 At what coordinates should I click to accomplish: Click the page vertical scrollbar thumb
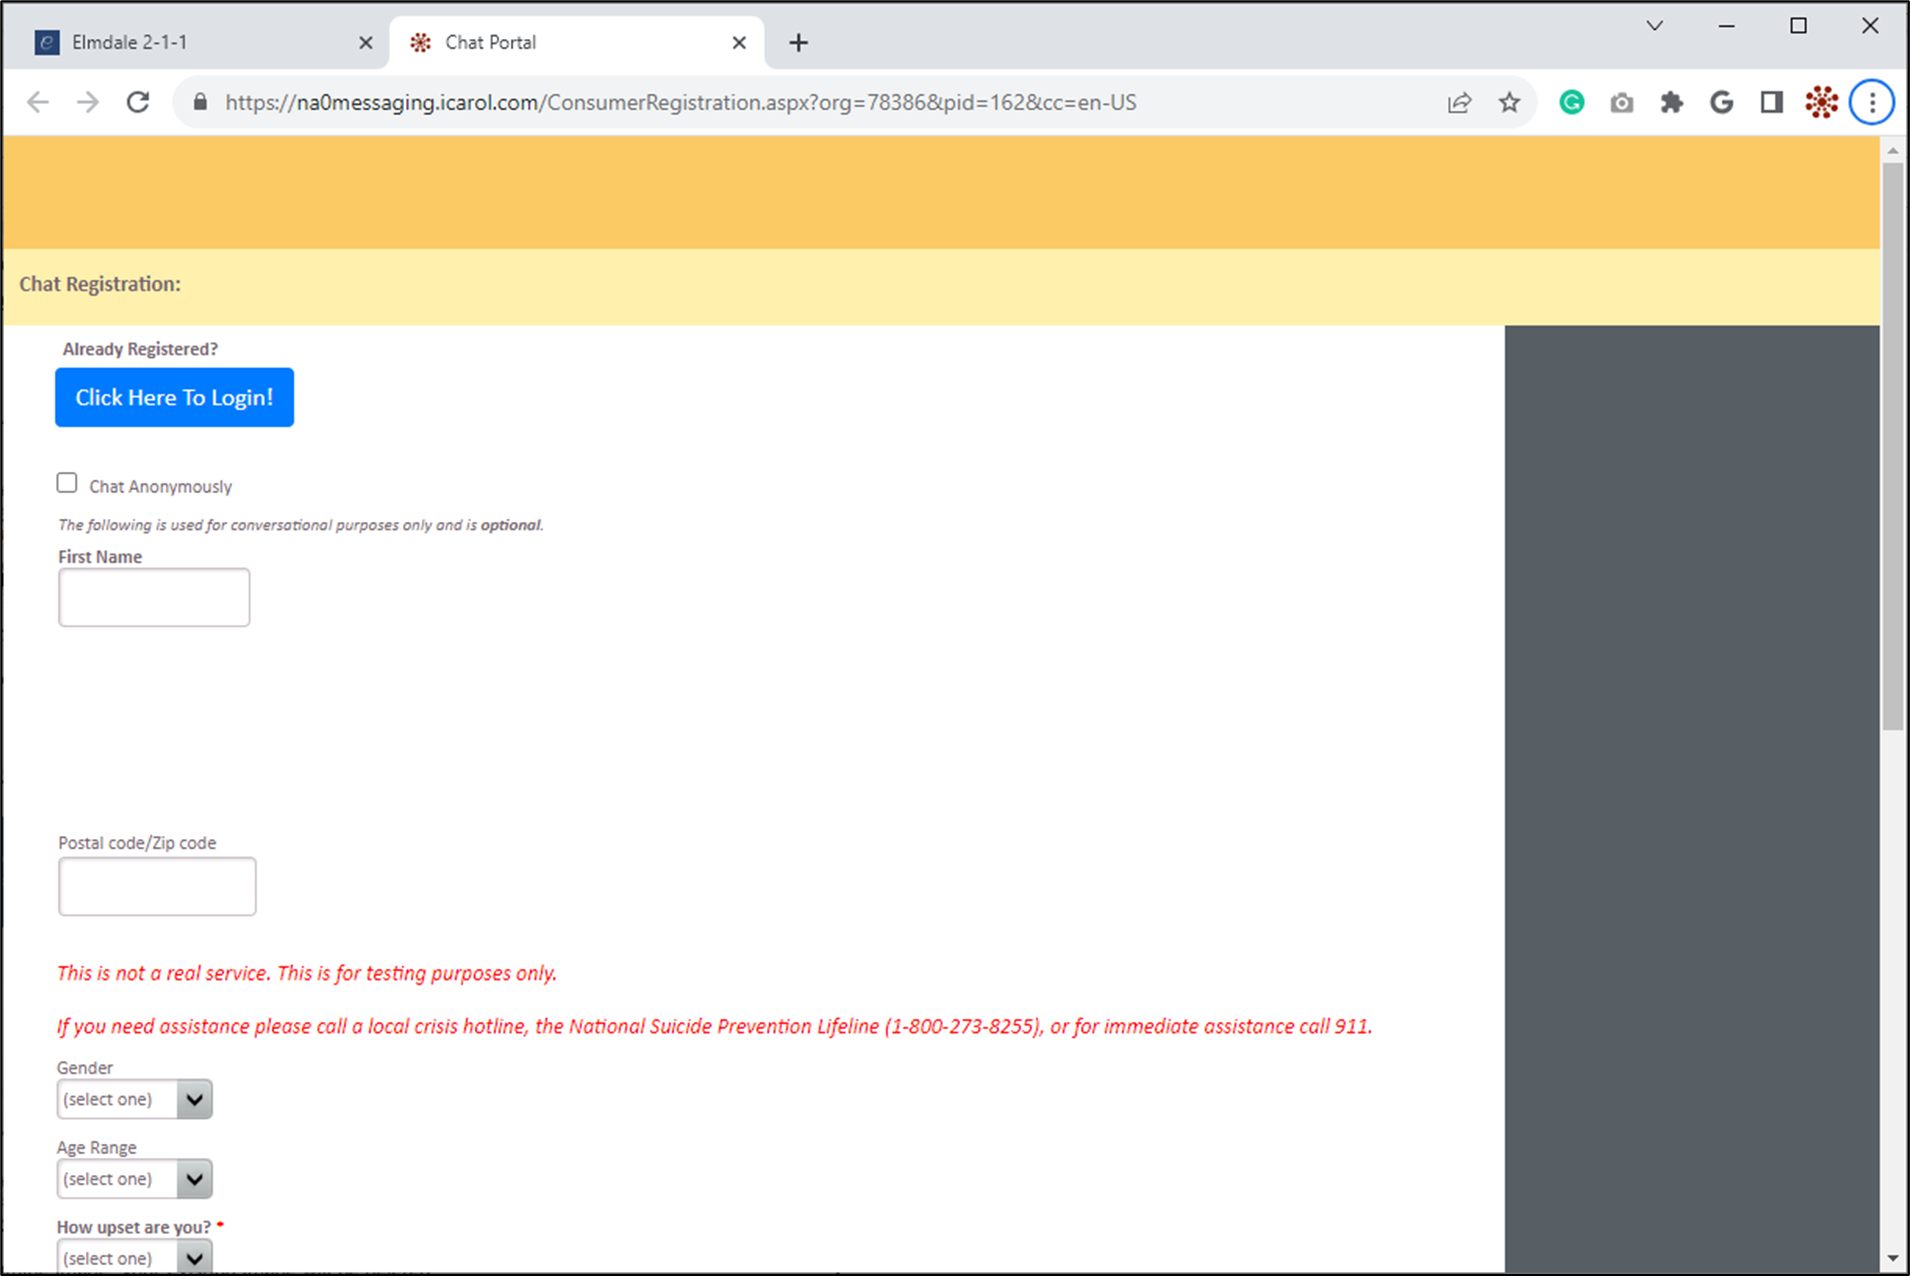point(1892,445)
